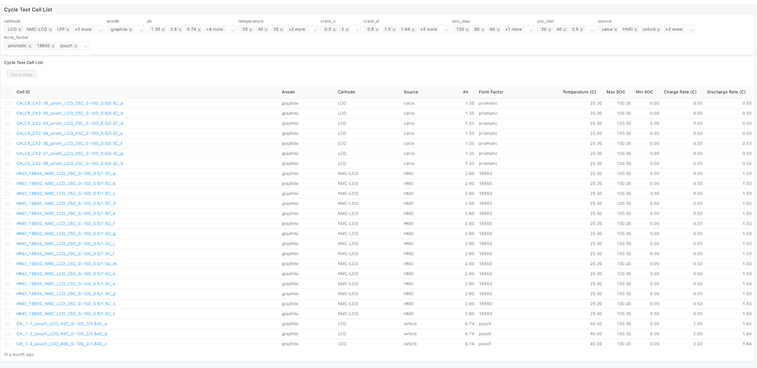This screenshot has height=368, width=757.
Task: Expand the anode filter dropdown arrow
Action: (140, 29)
